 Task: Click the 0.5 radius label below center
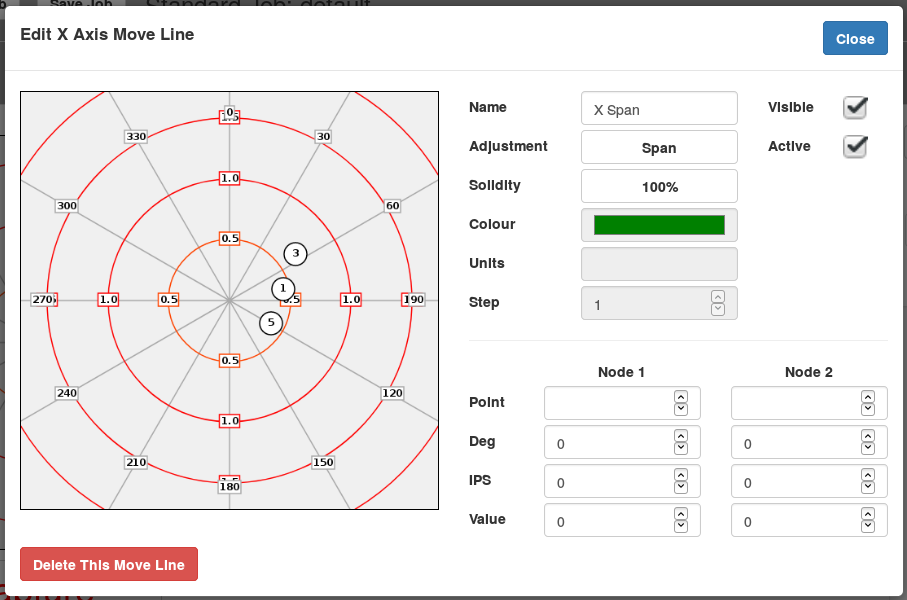click(x=228, y=360)
